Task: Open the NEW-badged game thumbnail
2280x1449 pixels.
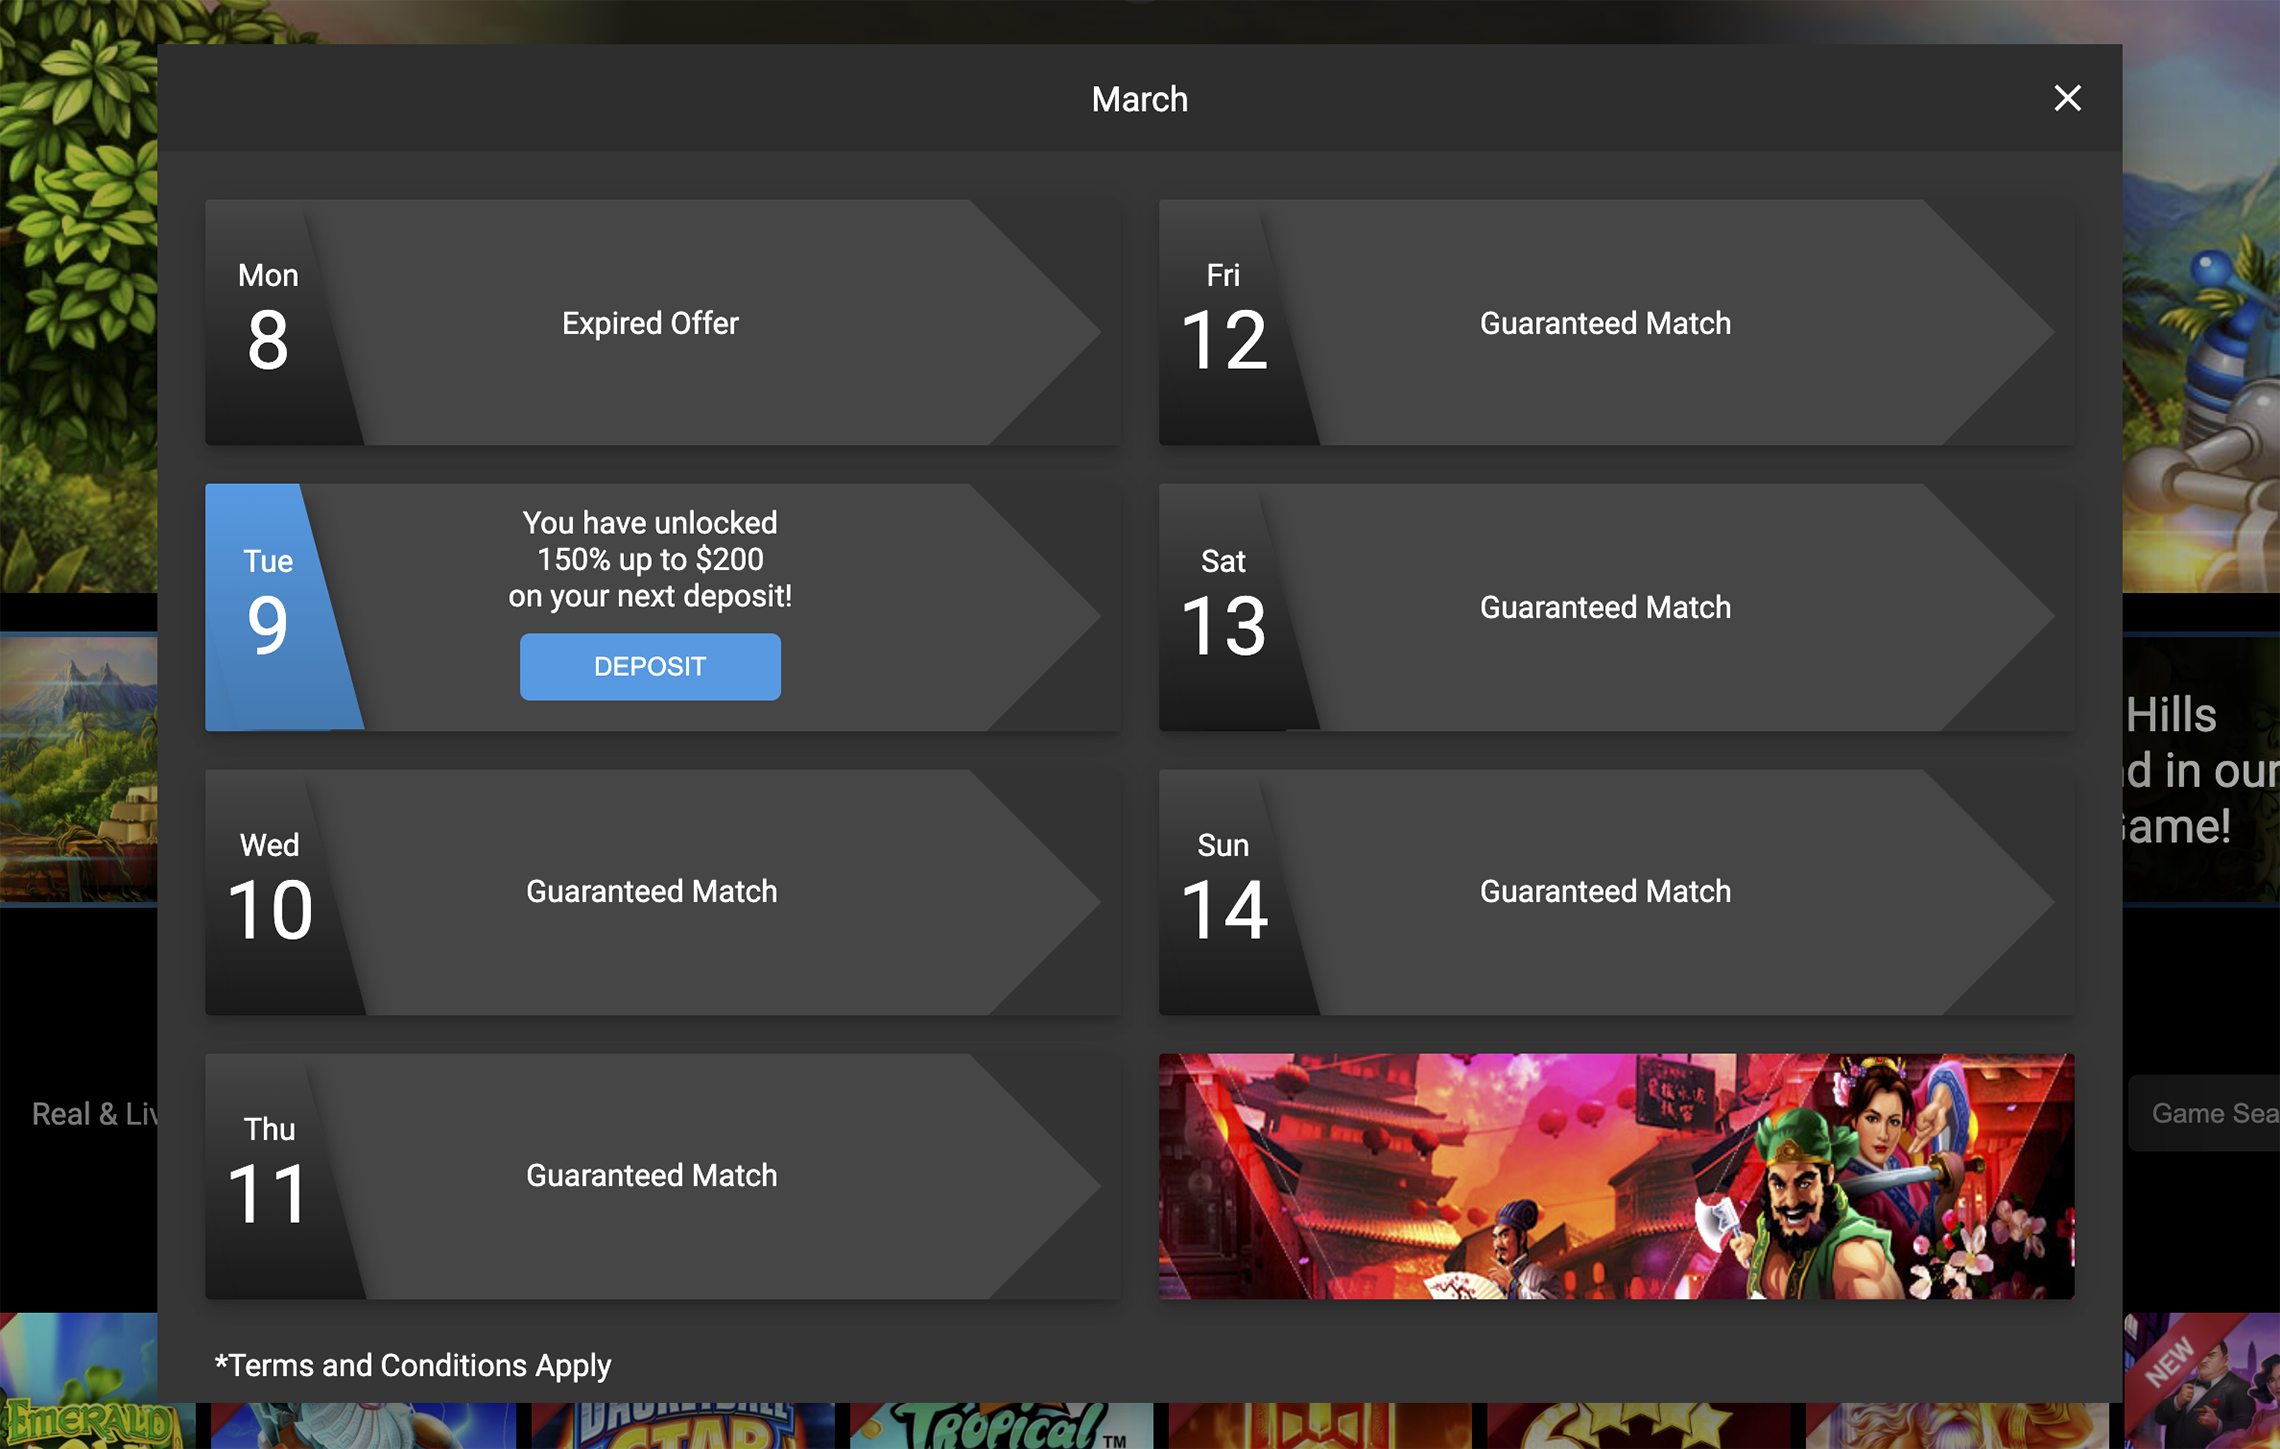Action: point(2202,1381)
